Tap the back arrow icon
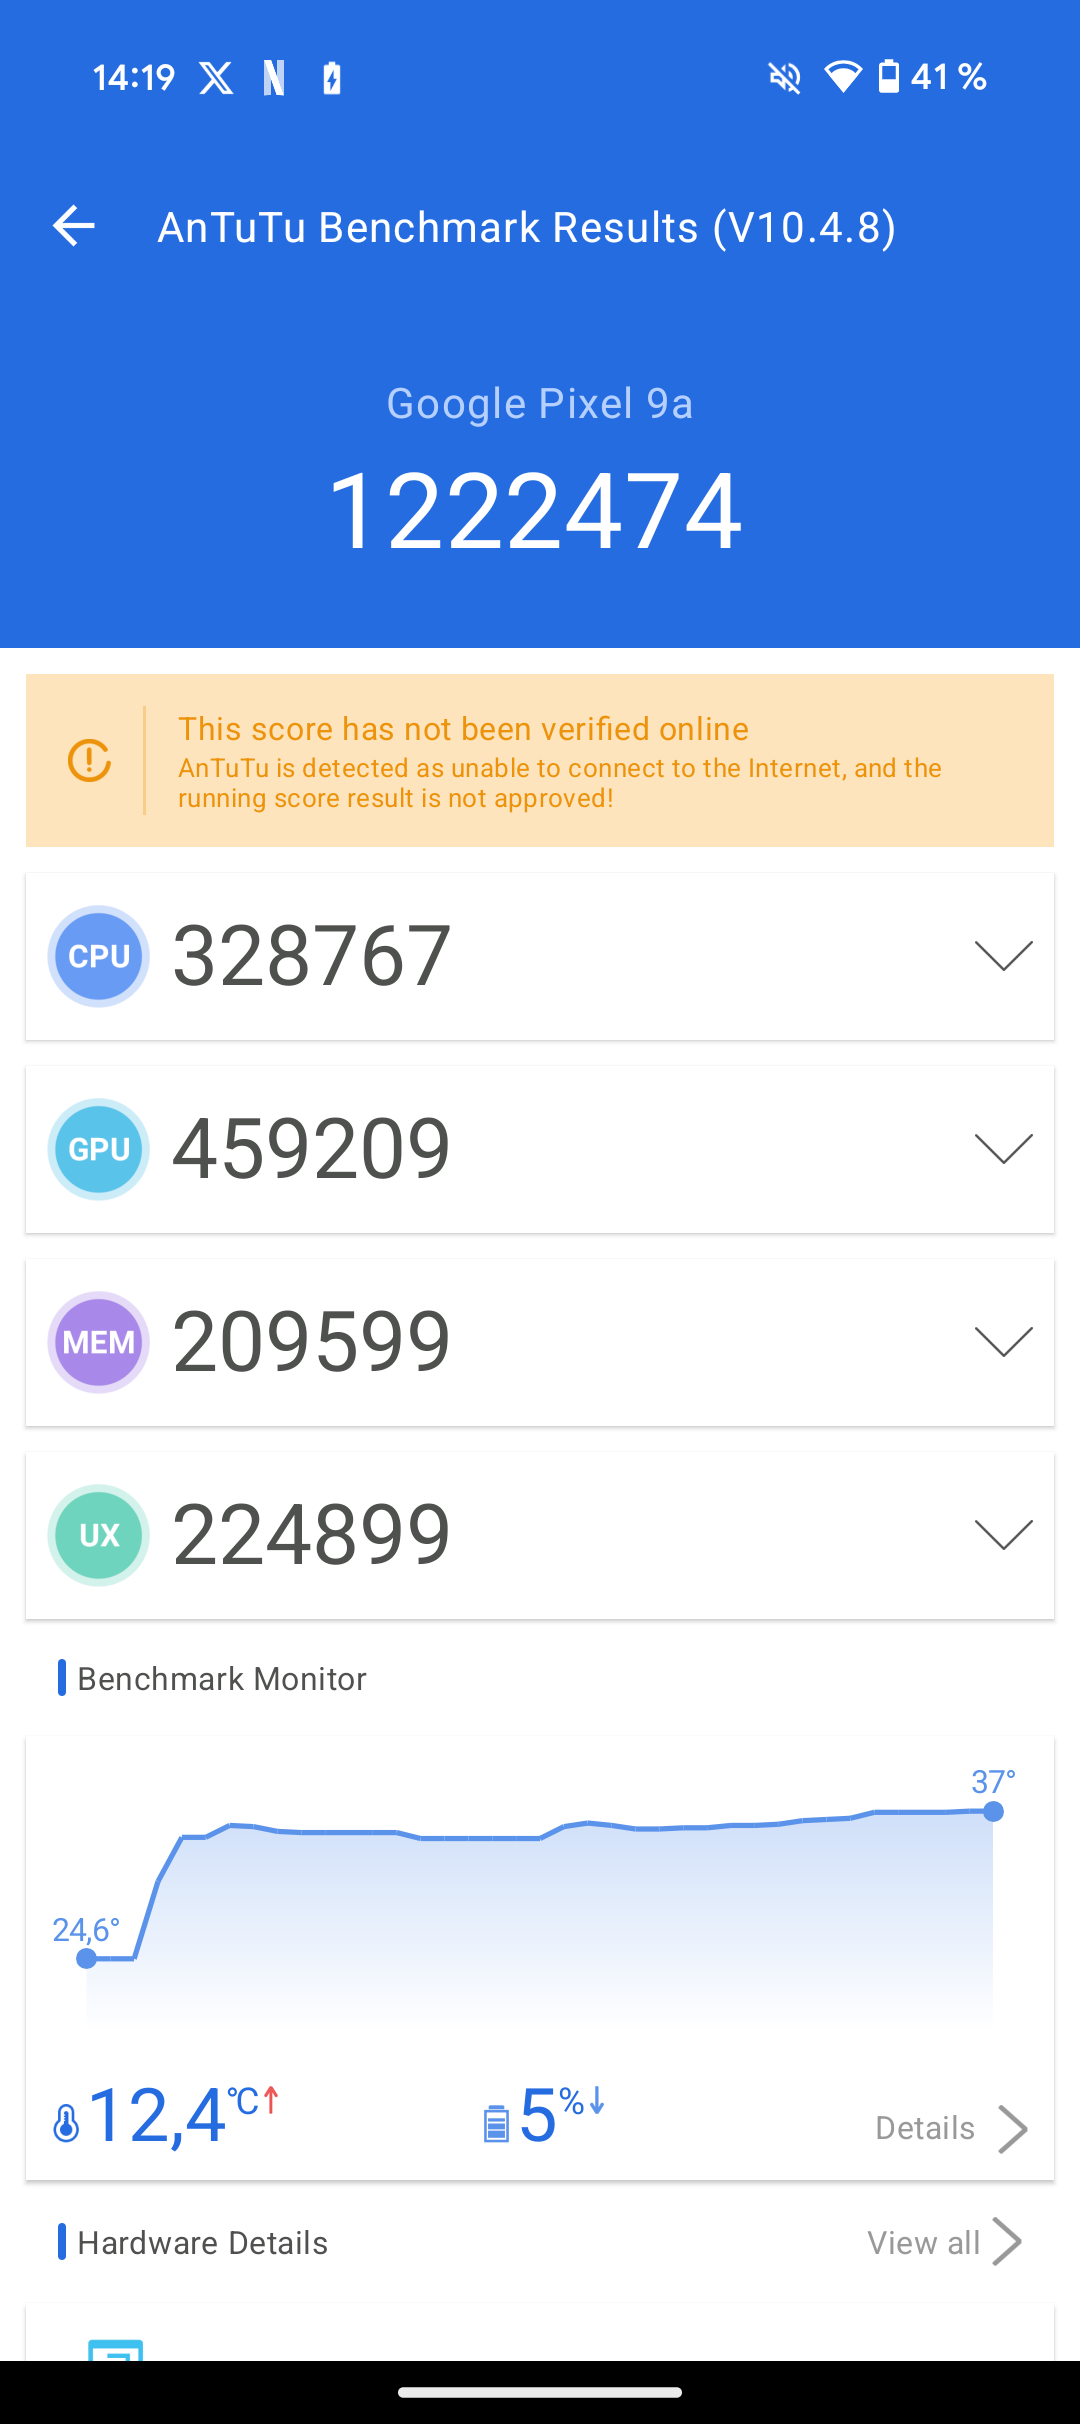Screen dimensions: 1080x2424 click(74, 226)
